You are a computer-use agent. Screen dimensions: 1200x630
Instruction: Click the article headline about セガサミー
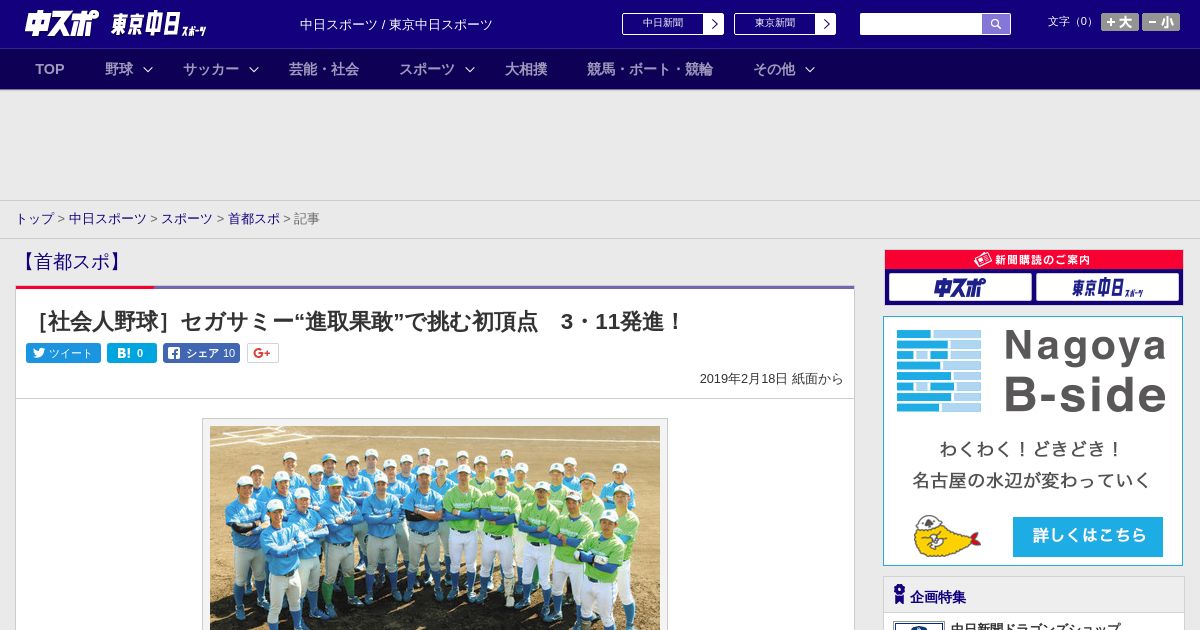[356, 322]
